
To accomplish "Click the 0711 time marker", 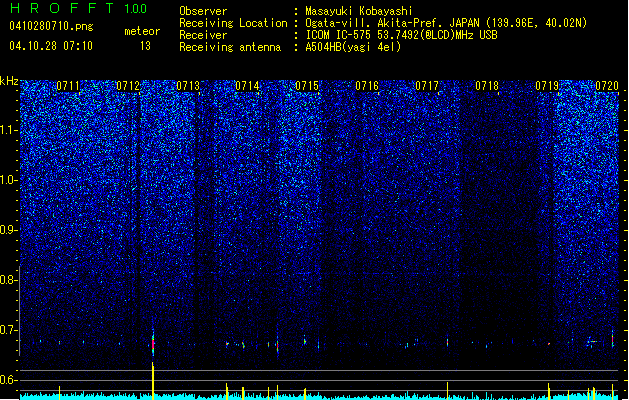I will (68, 86).
